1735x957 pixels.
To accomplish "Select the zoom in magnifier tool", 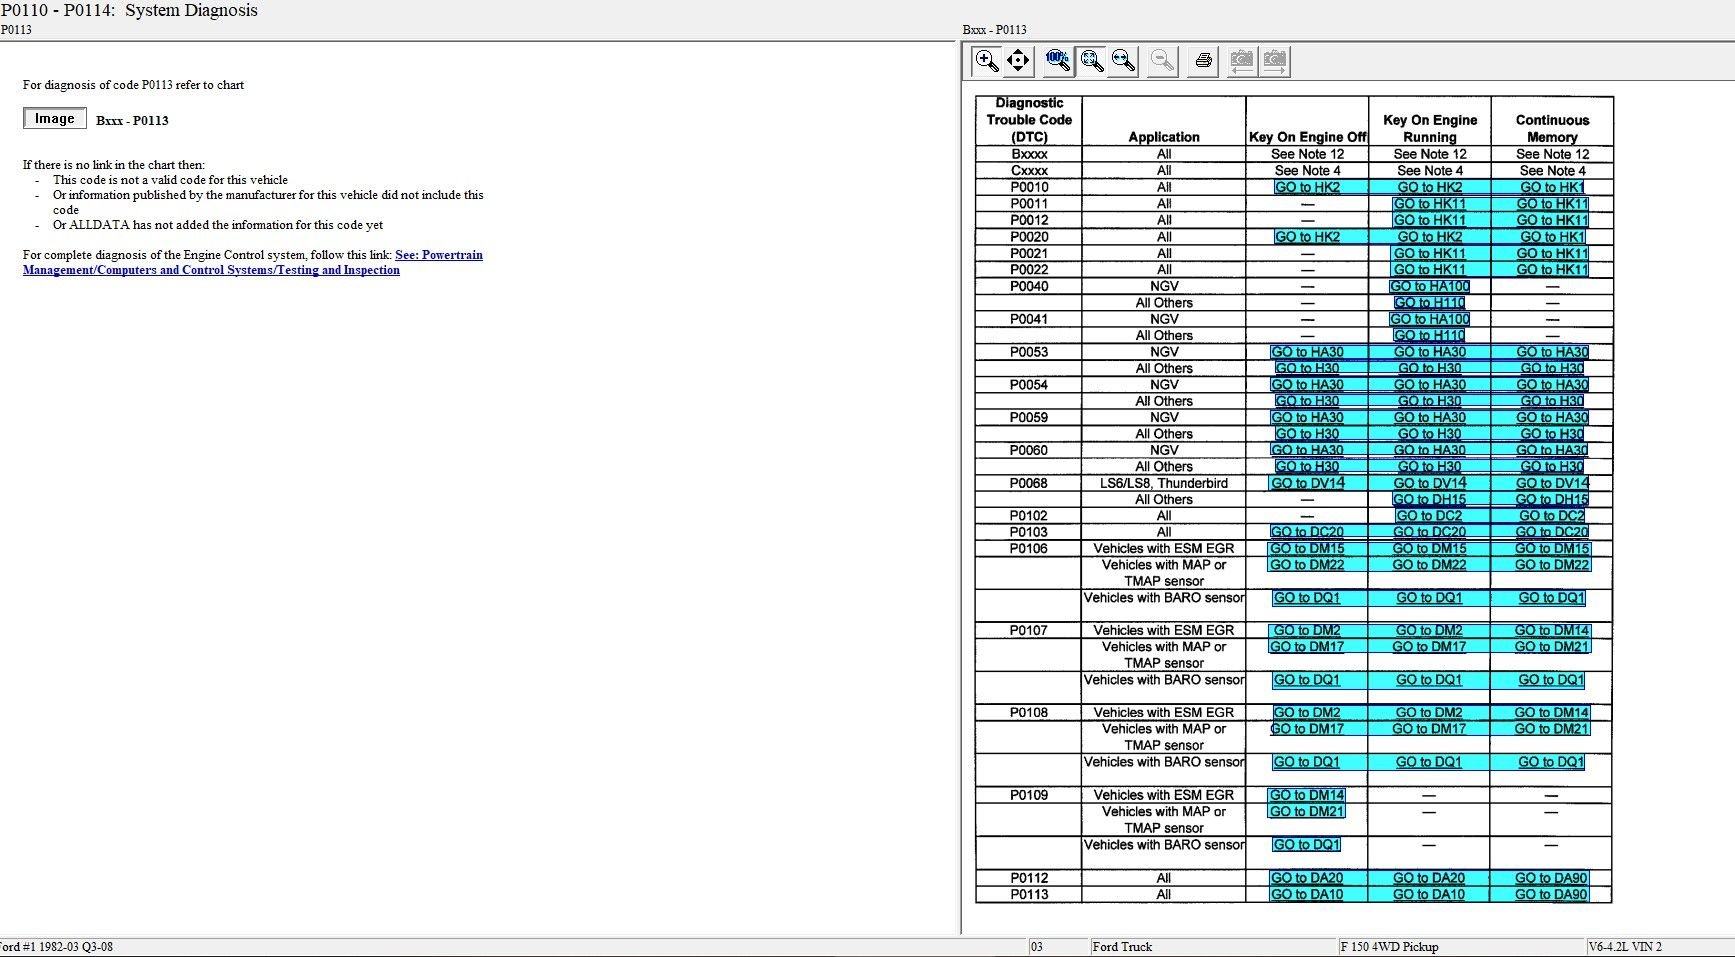I will (x=987, y=61).
